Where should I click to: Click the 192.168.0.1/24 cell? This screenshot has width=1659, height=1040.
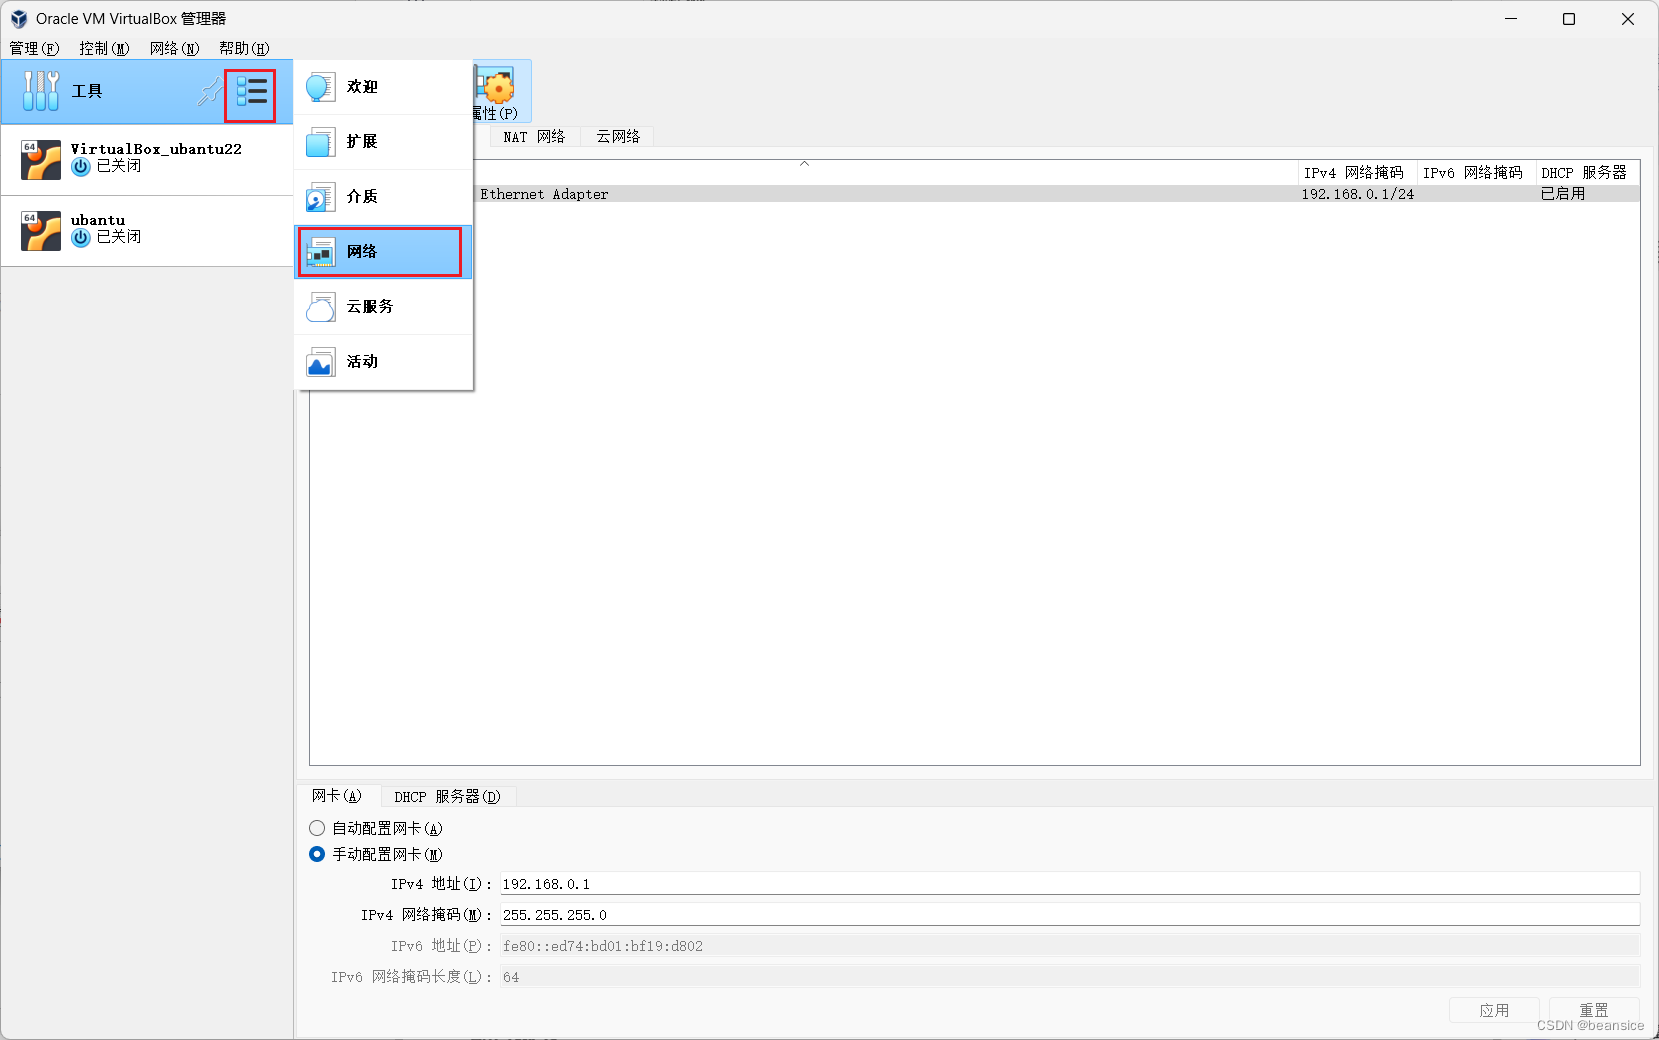click(1358, 194)
